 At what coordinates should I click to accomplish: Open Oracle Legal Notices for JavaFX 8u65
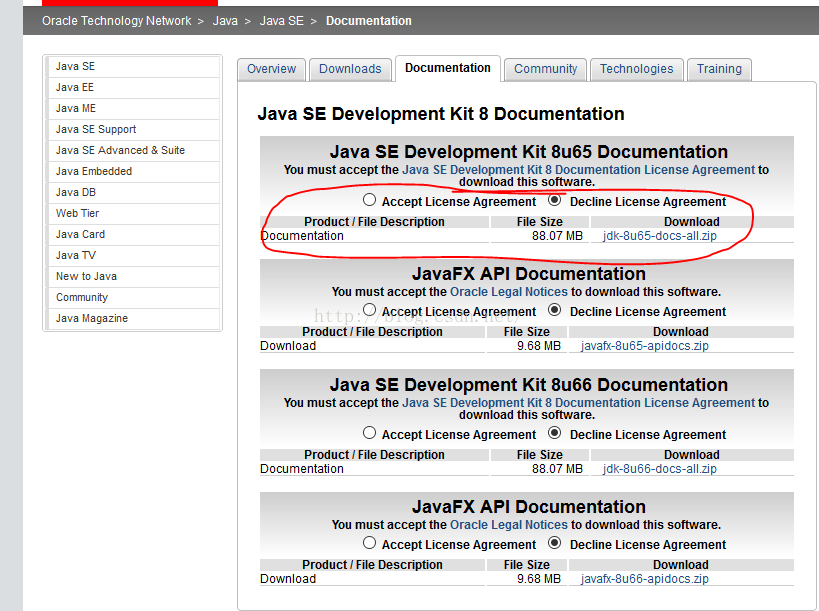[509, 292]
